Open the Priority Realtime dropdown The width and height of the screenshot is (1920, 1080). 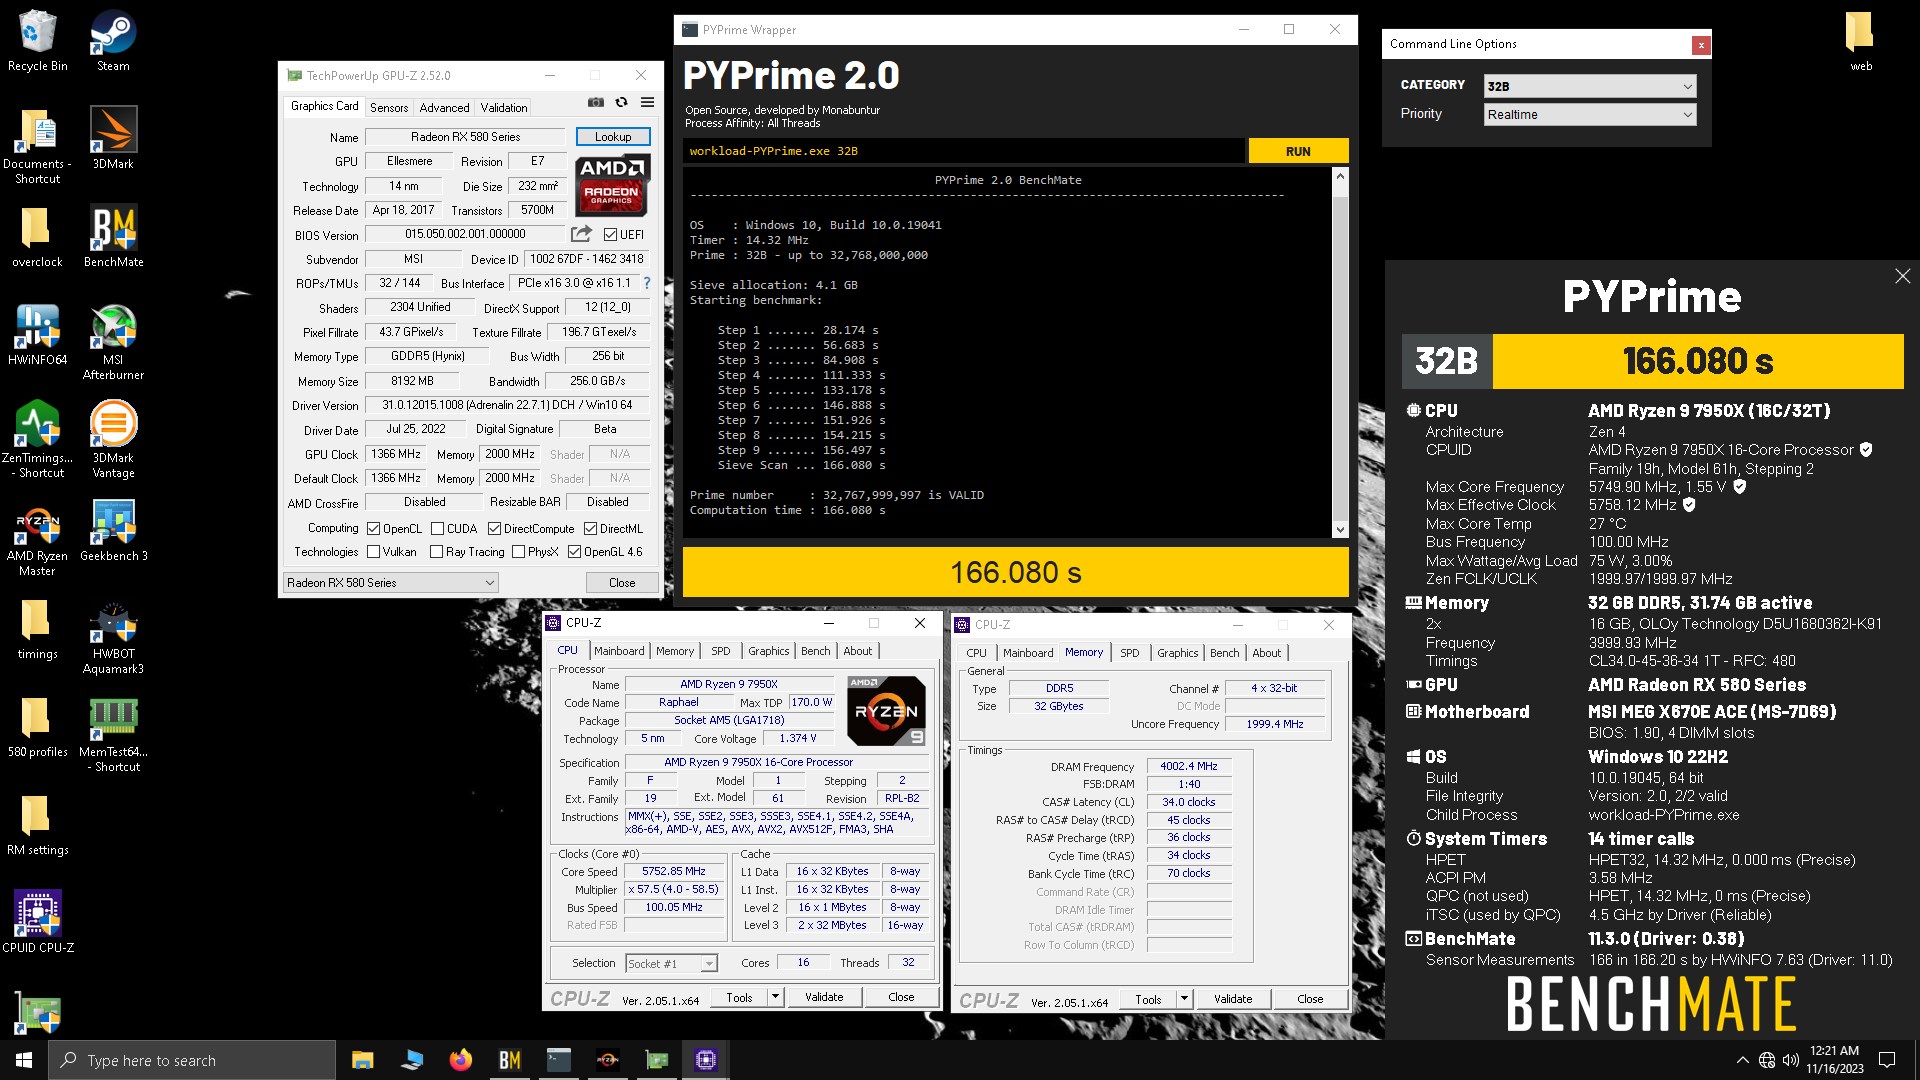1590,114
